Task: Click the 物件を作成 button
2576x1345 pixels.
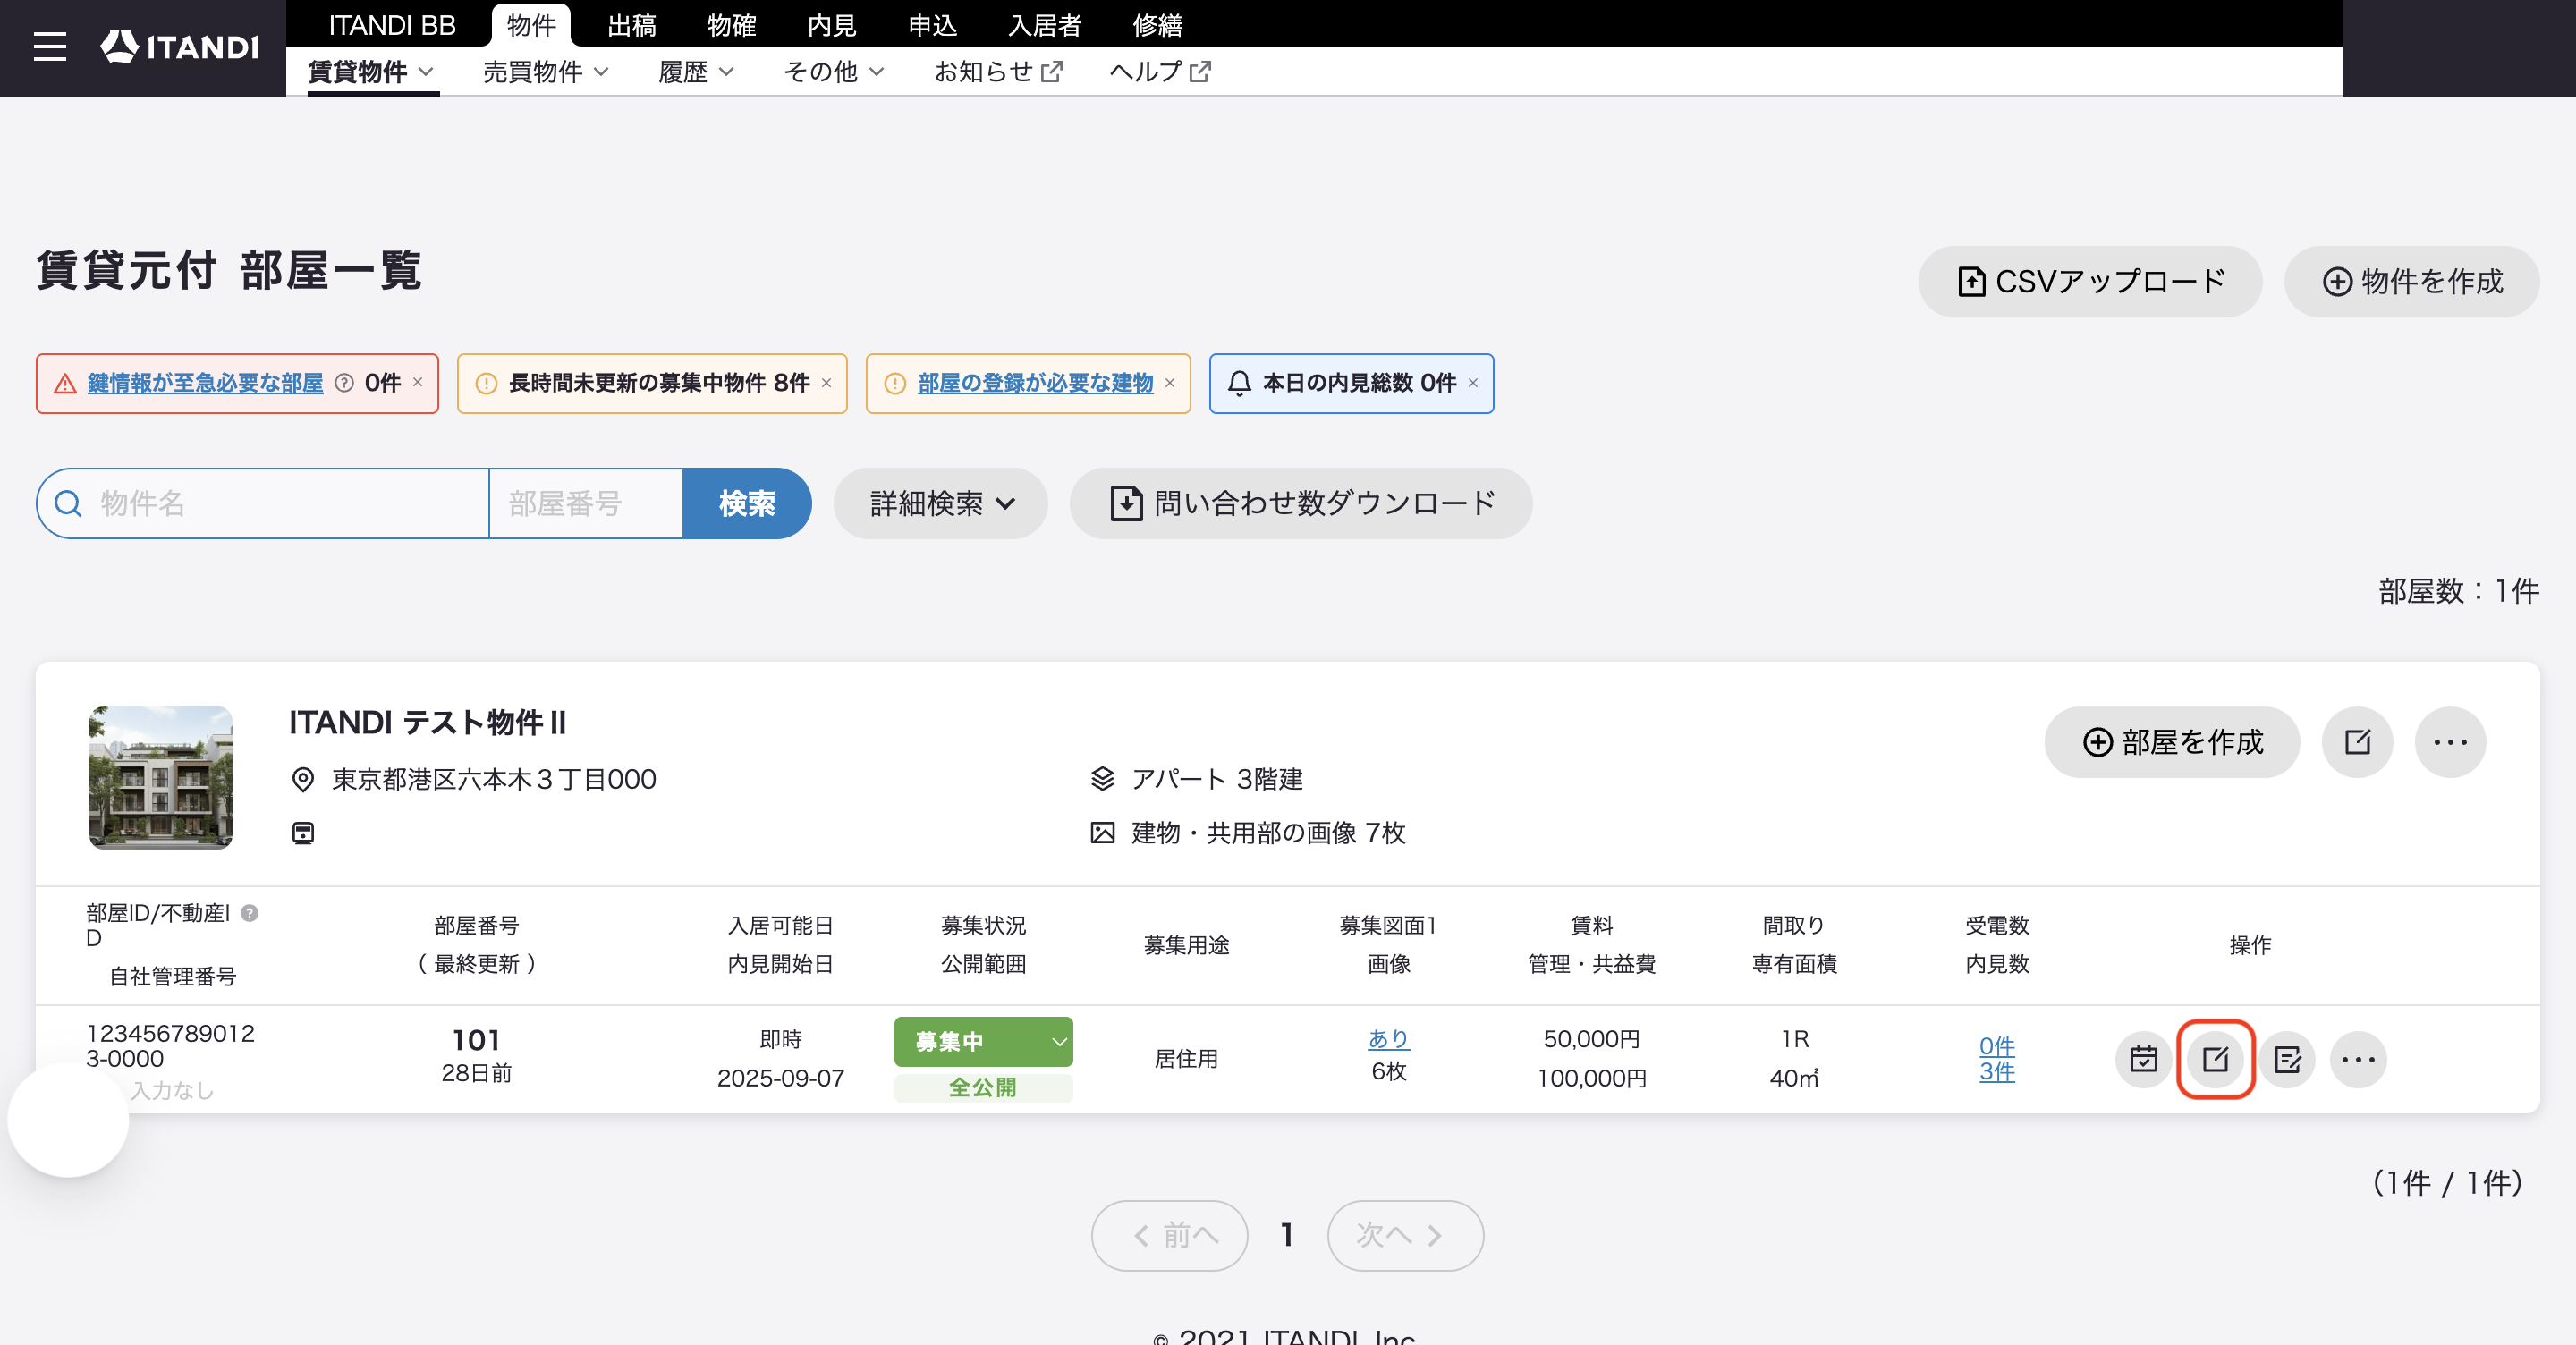Action: pyautogui.click(x=2412, y=282)
